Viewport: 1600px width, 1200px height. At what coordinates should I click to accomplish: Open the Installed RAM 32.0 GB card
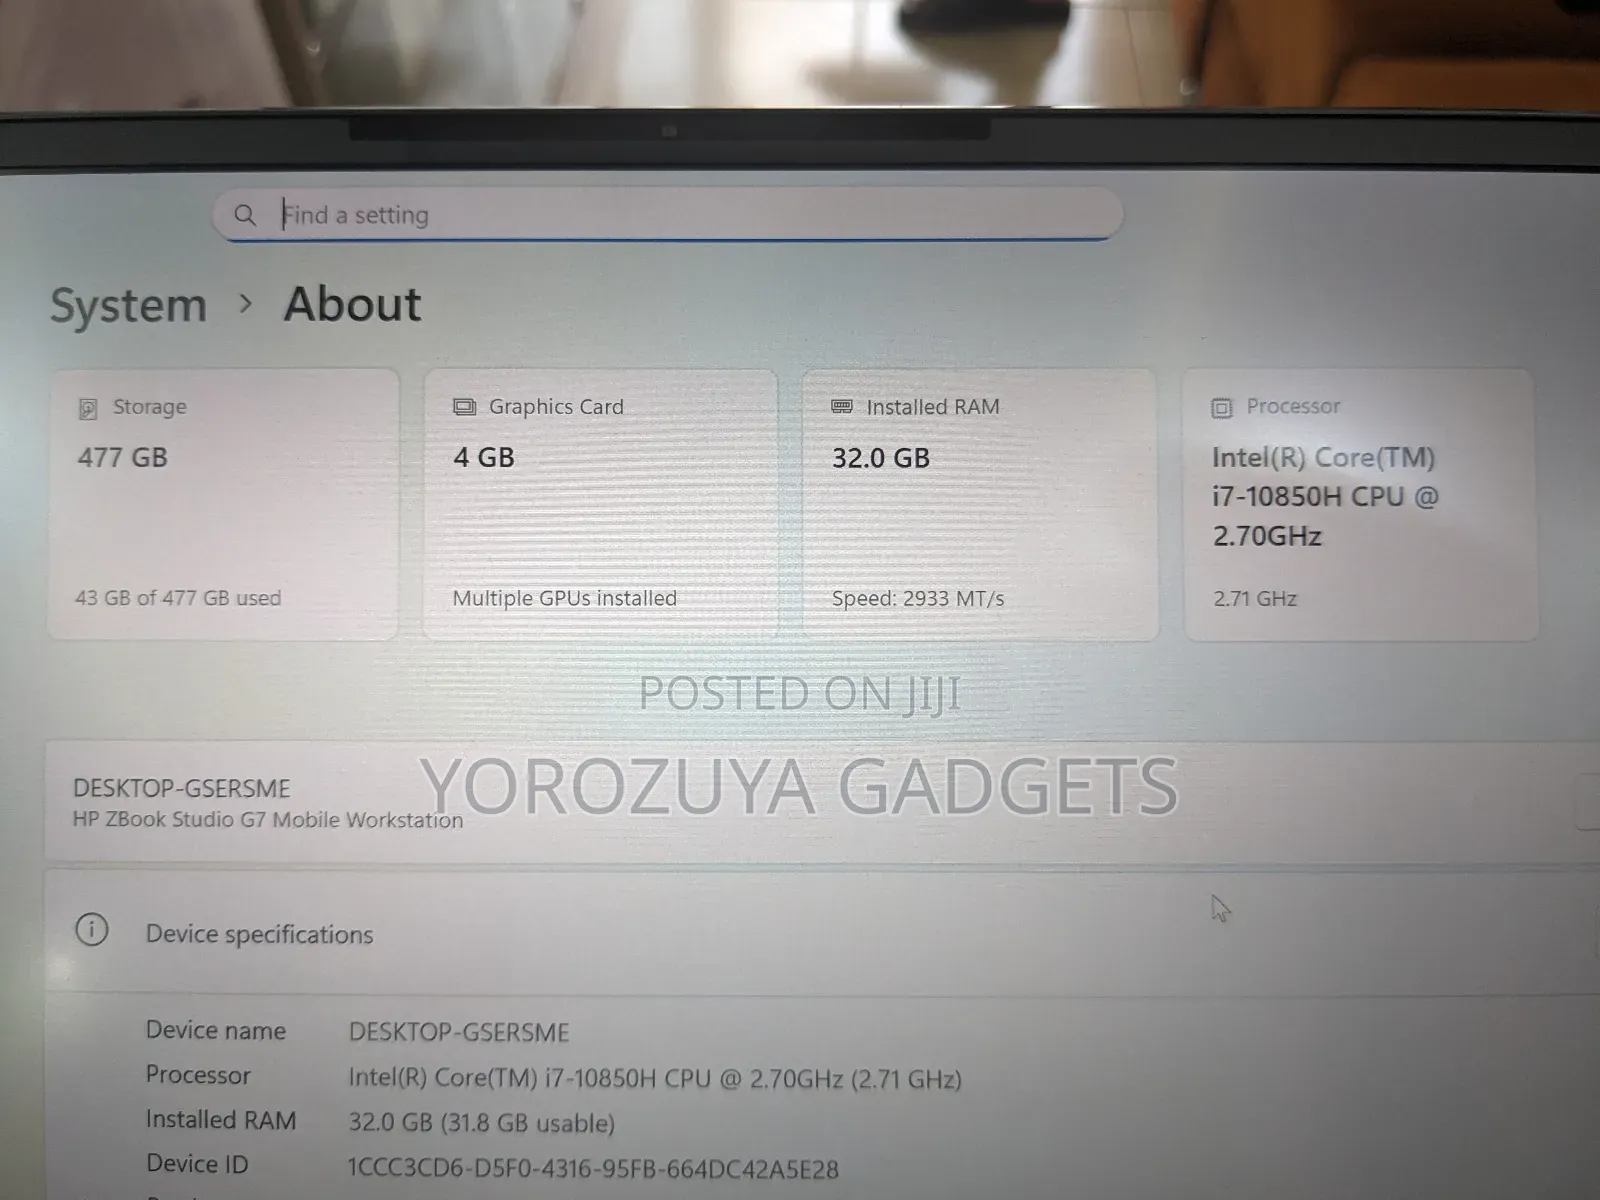pyautogui.click(x=980, y=504)
